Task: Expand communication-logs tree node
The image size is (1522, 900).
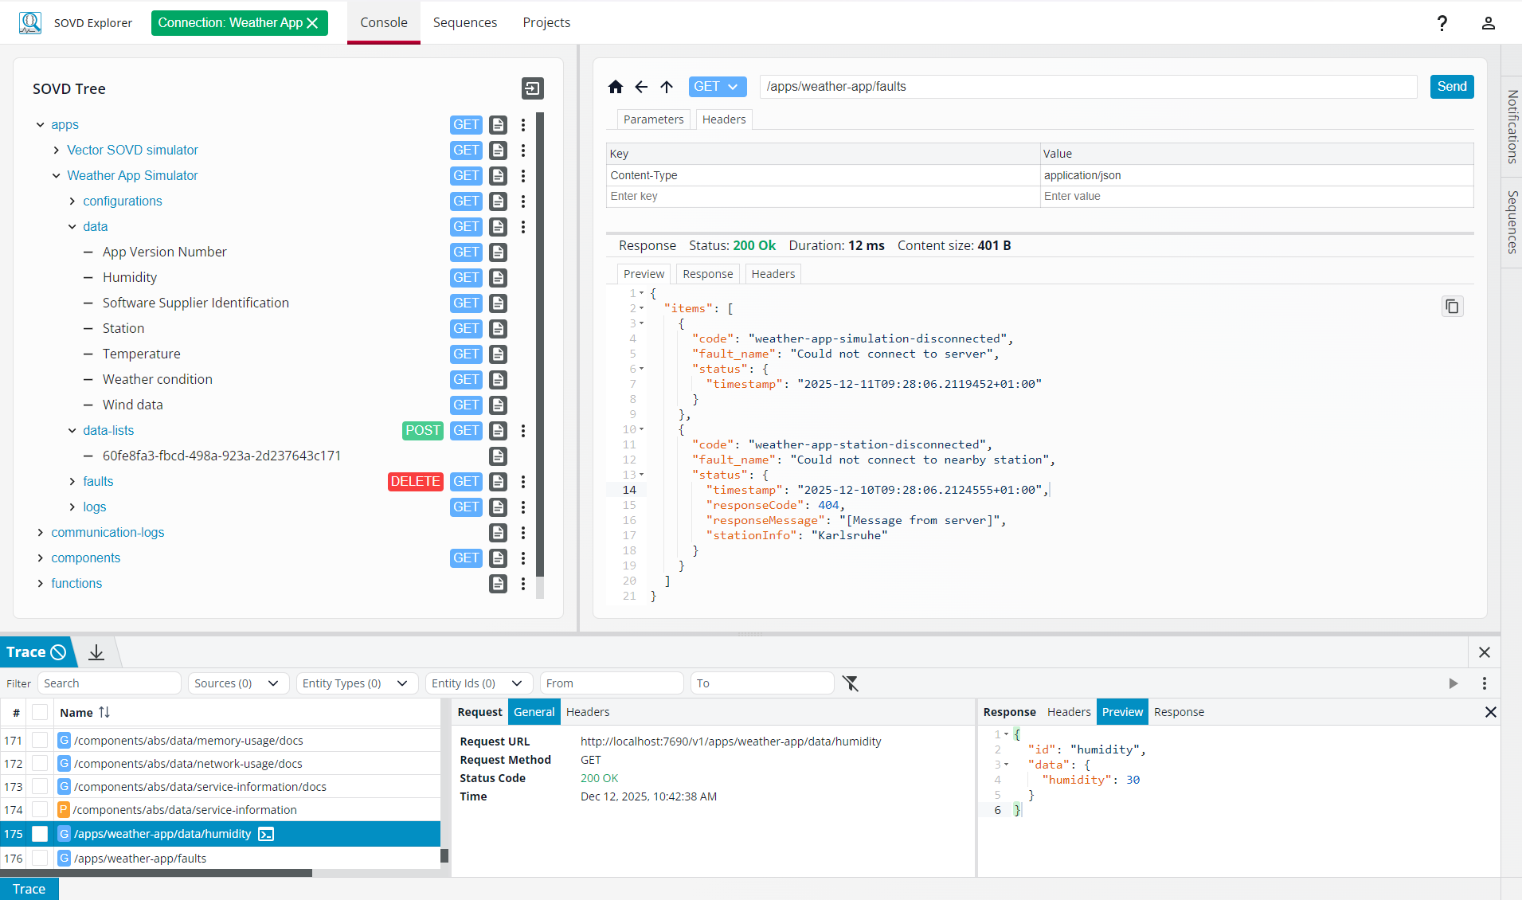Action: point(40,533)
